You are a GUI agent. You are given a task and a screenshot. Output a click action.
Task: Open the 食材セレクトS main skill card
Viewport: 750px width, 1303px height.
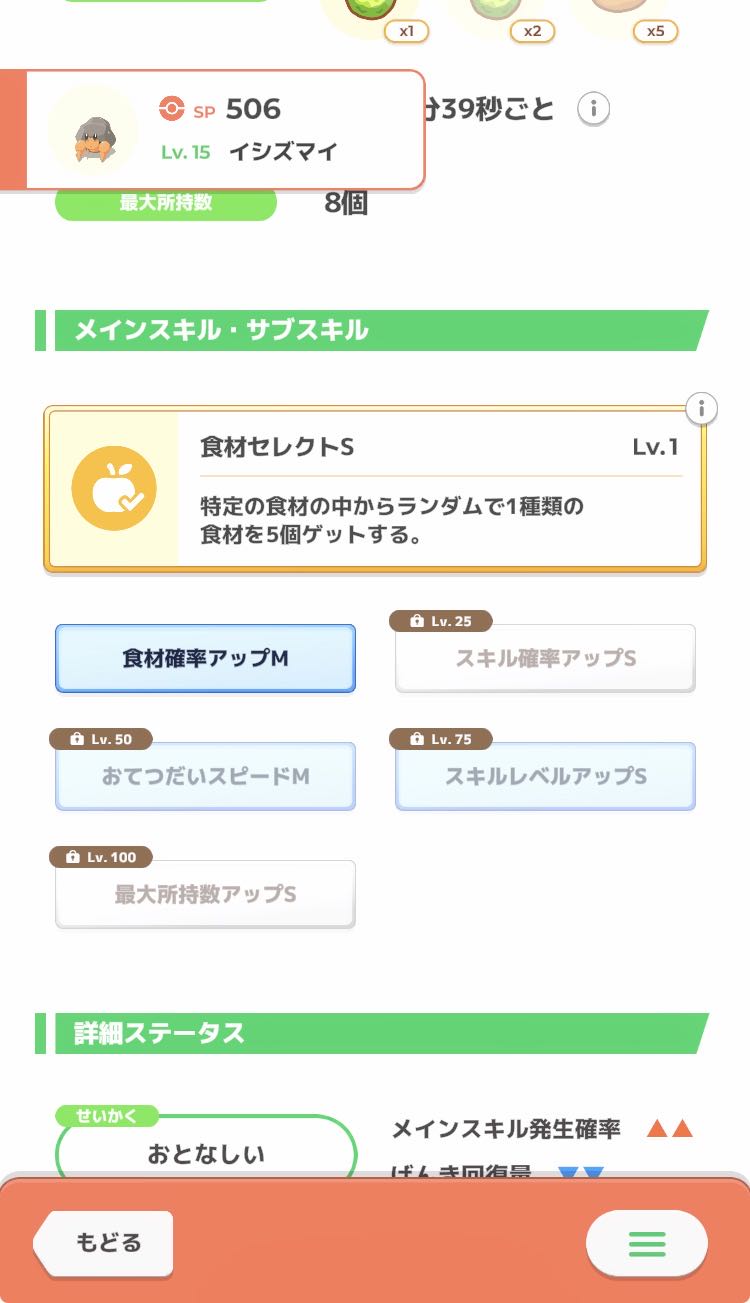click(375, 489)
